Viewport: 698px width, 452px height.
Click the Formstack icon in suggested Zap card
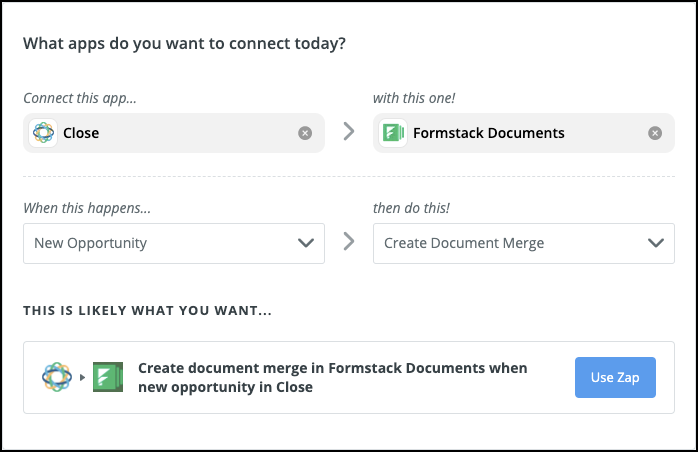[107, 377]
